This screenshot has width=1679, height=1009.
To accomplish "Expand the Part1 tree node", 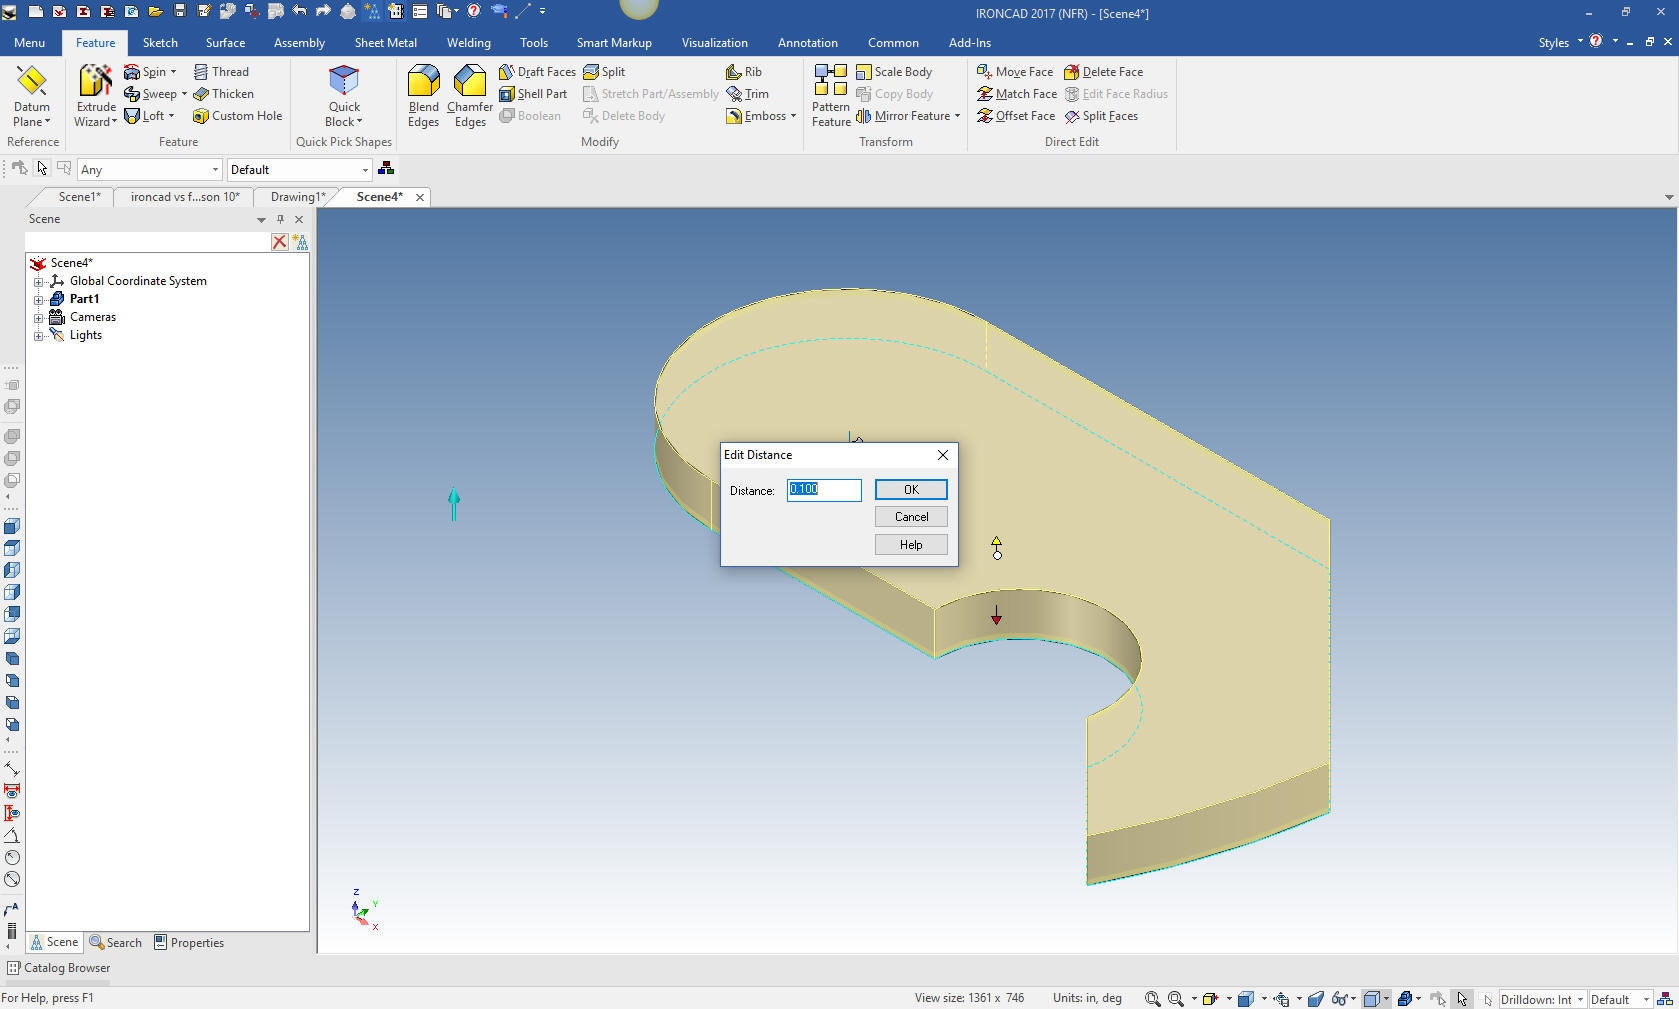I will click(x=39, y=299).
